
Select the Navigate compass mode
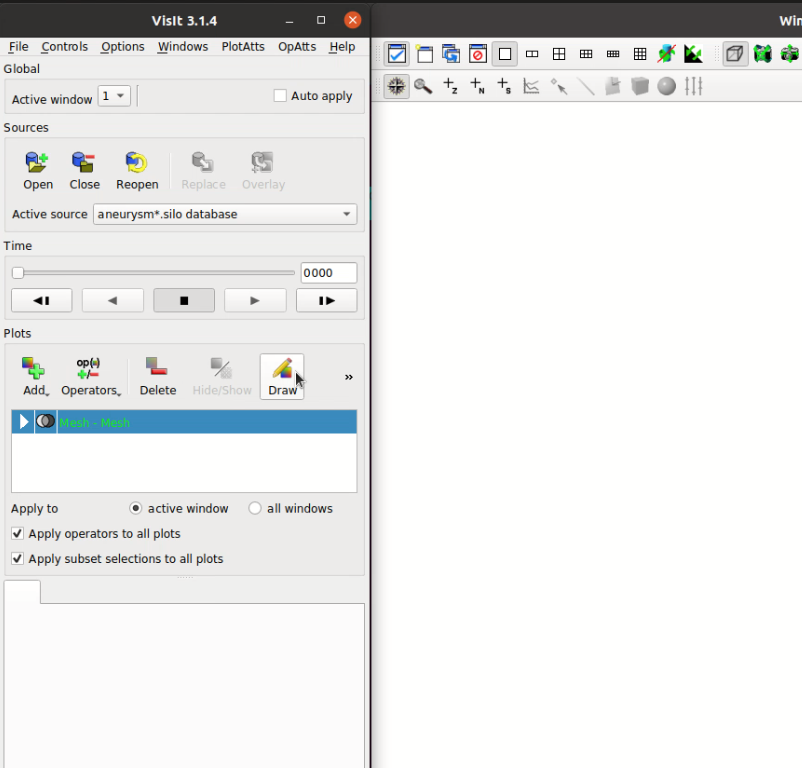(396, 86)
